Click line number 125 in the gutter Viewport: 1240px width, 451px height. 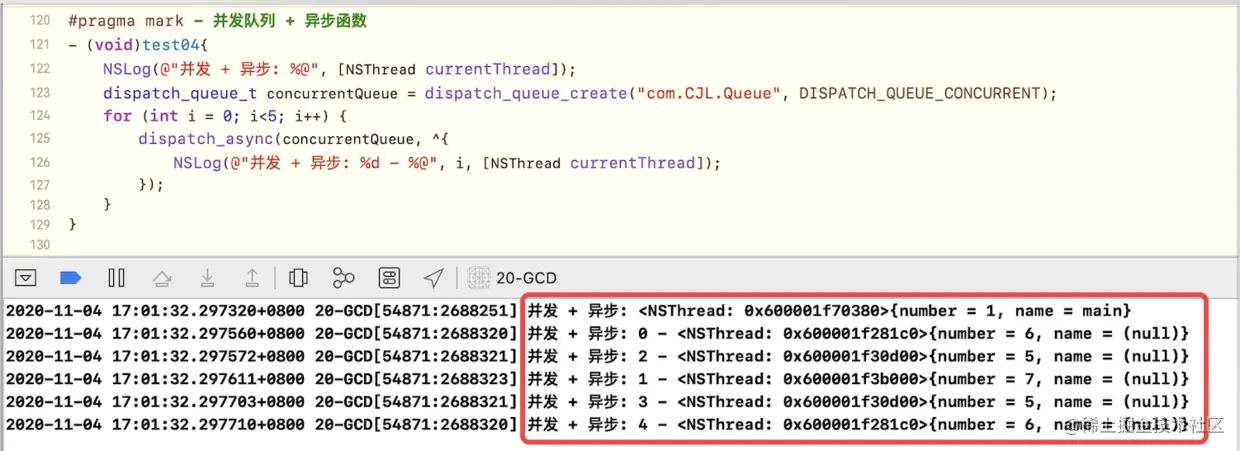[x=39, y=138]
